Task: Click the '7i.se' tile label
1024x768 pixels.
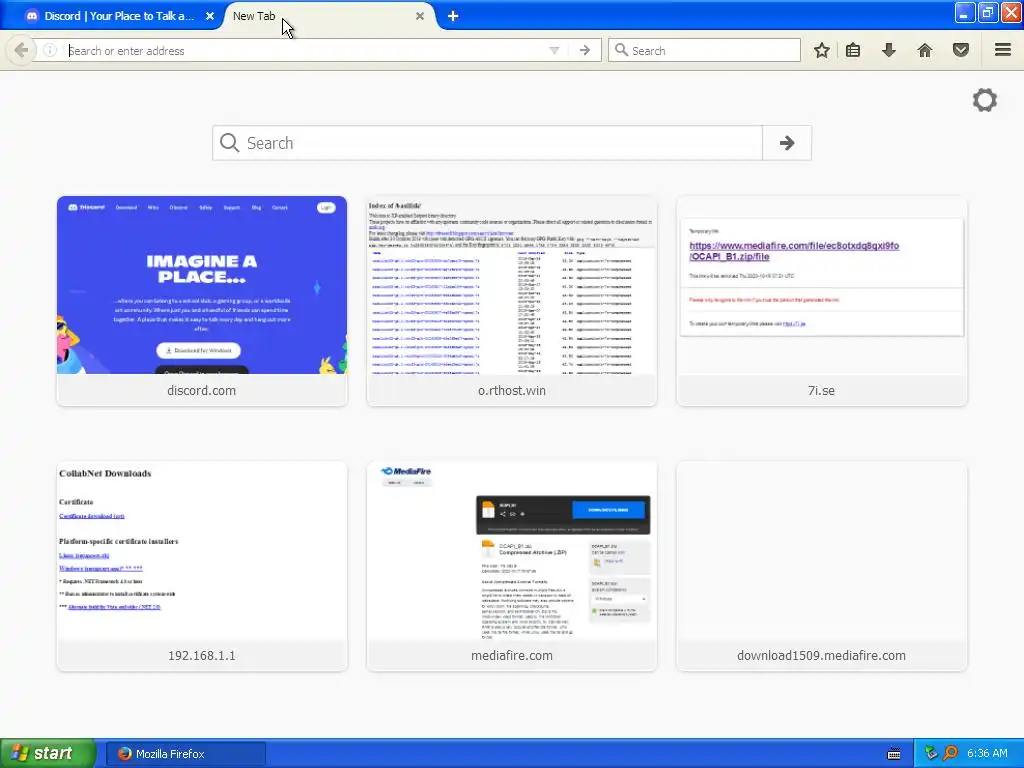Action: (x=822, y=391)
